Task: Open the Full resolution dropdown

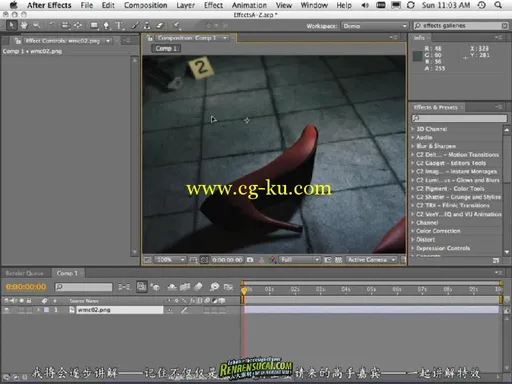Action: (x=300, y=260)
